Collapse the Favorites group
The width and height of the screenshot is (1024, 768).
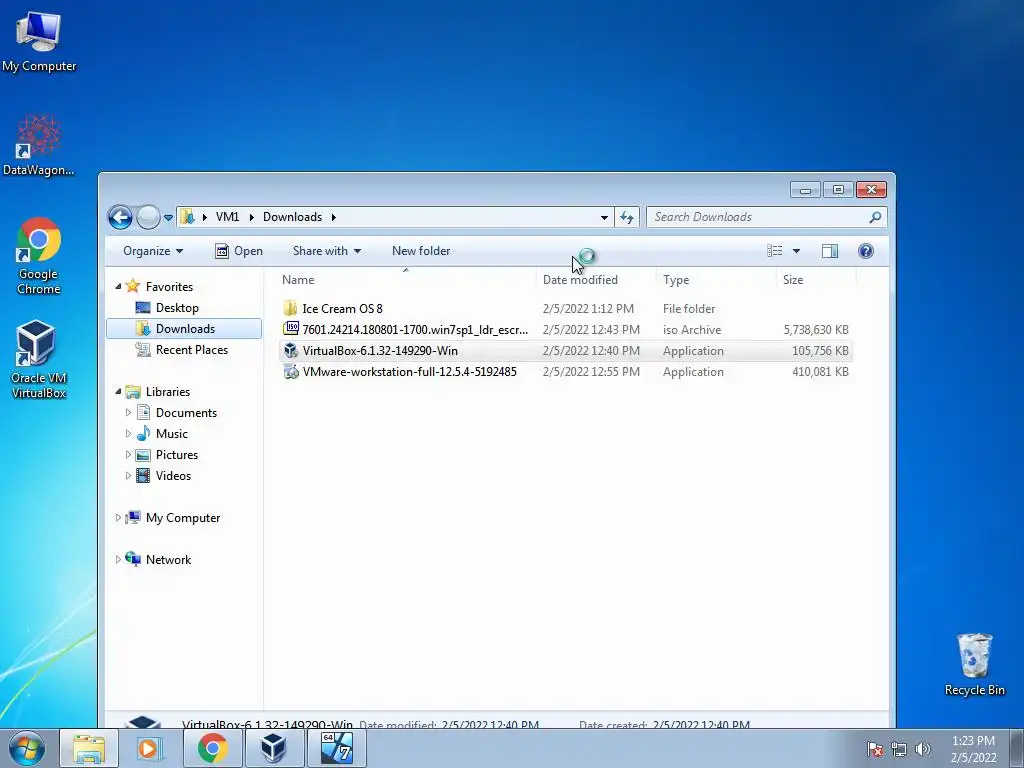click(118, 287)
